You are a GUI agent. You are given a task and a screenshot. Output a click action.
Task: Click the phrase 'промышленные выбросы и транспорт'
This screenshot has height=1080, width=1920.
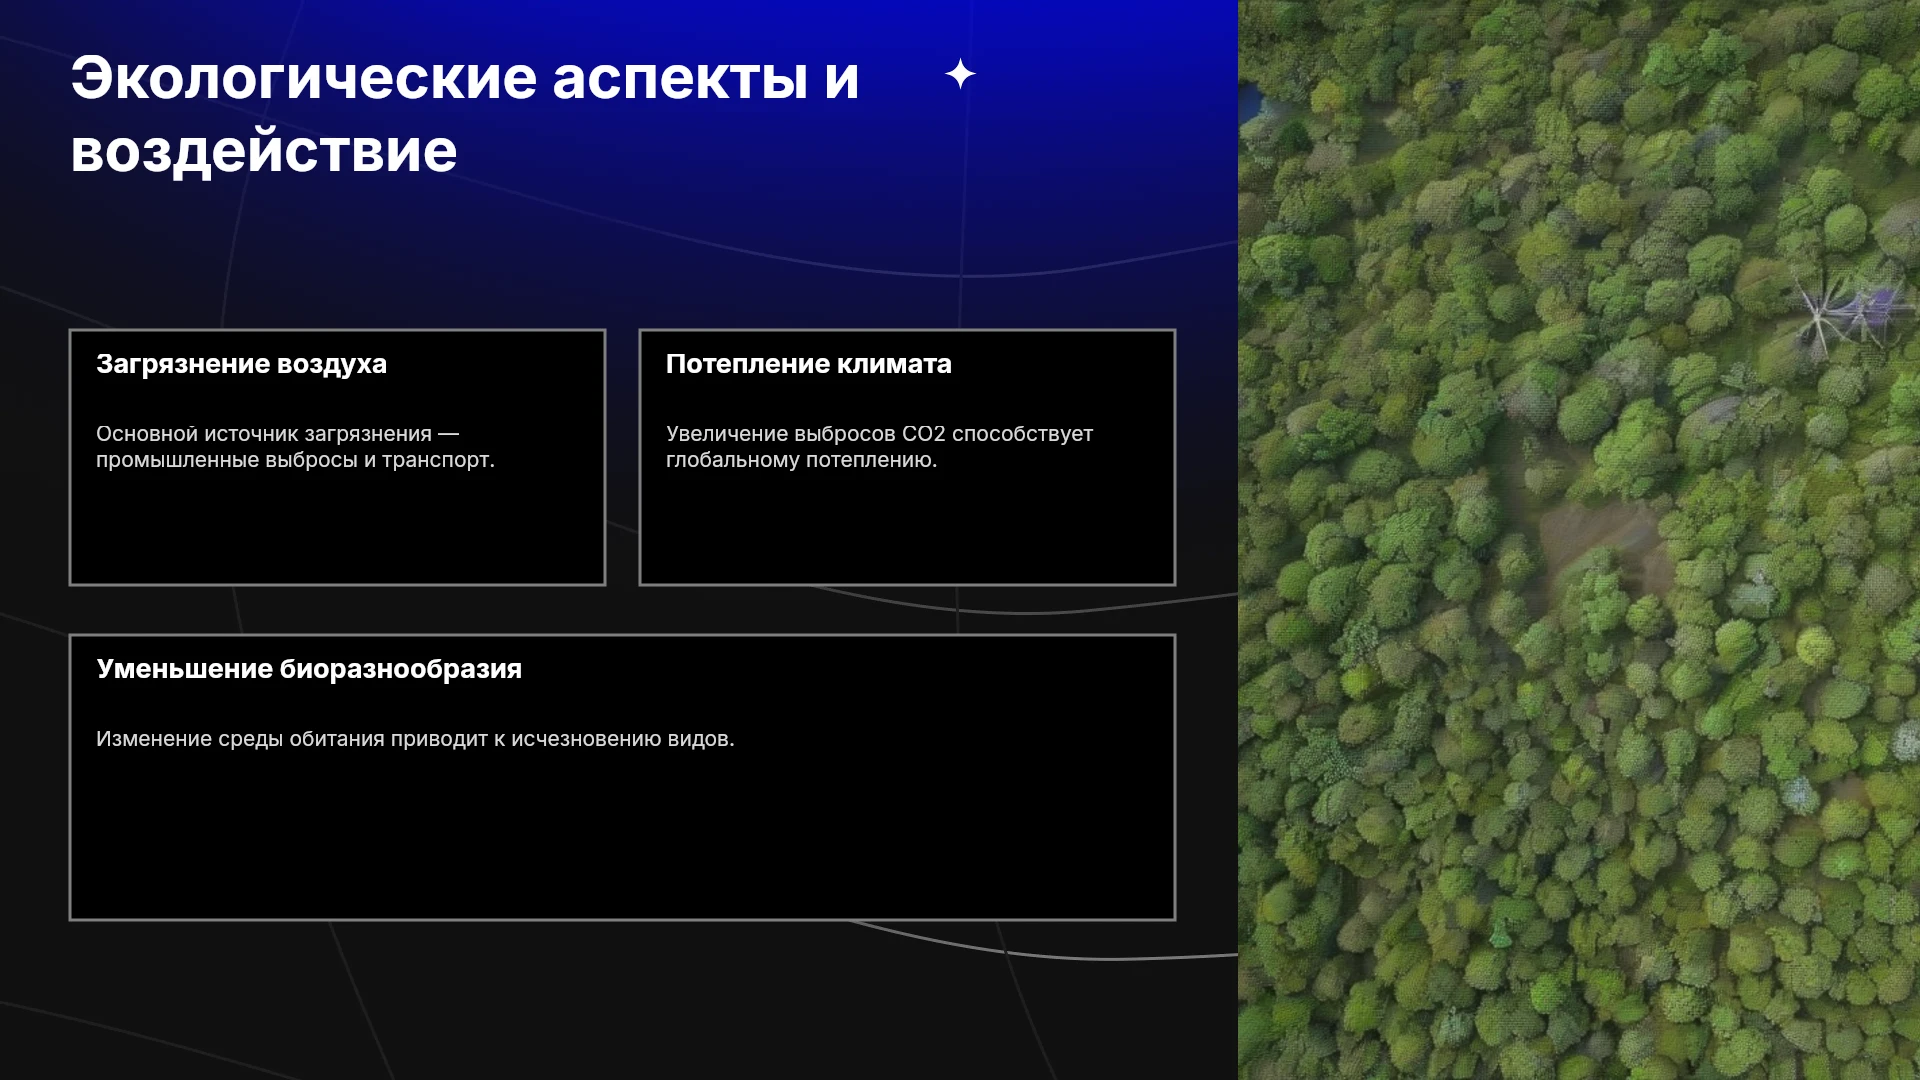(x=293, y=460)
